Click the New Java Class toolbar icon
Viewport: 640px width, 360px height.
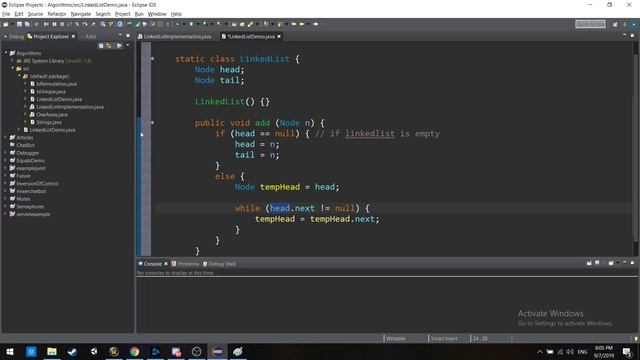[242, 24]
